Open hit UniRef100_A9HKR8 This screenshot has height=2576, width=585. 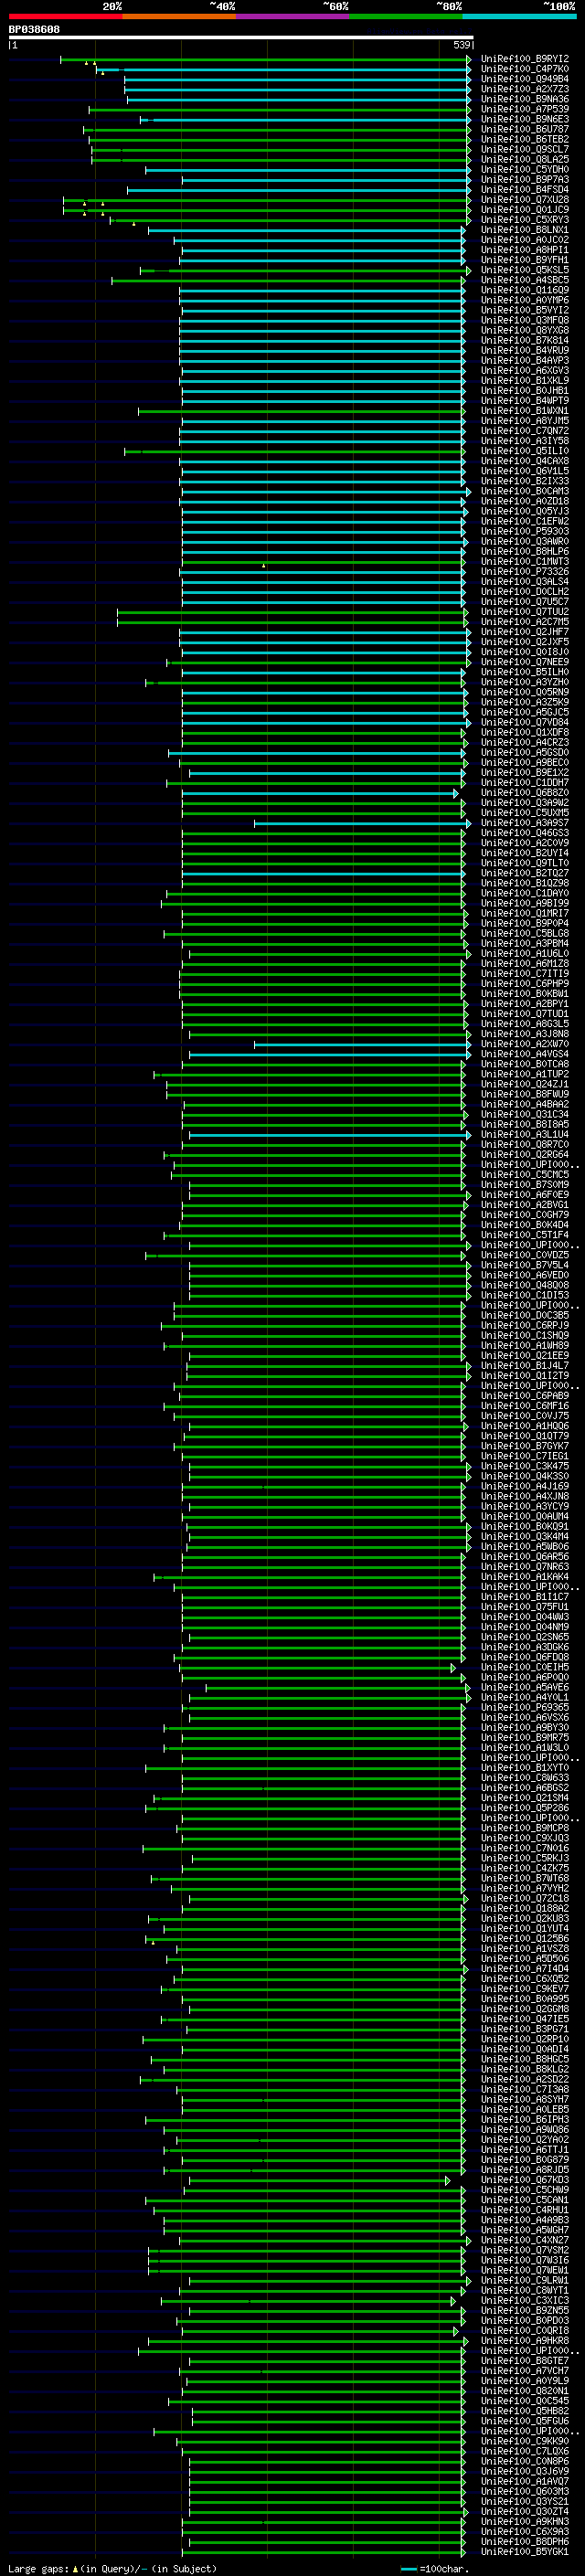point(525,2340)
